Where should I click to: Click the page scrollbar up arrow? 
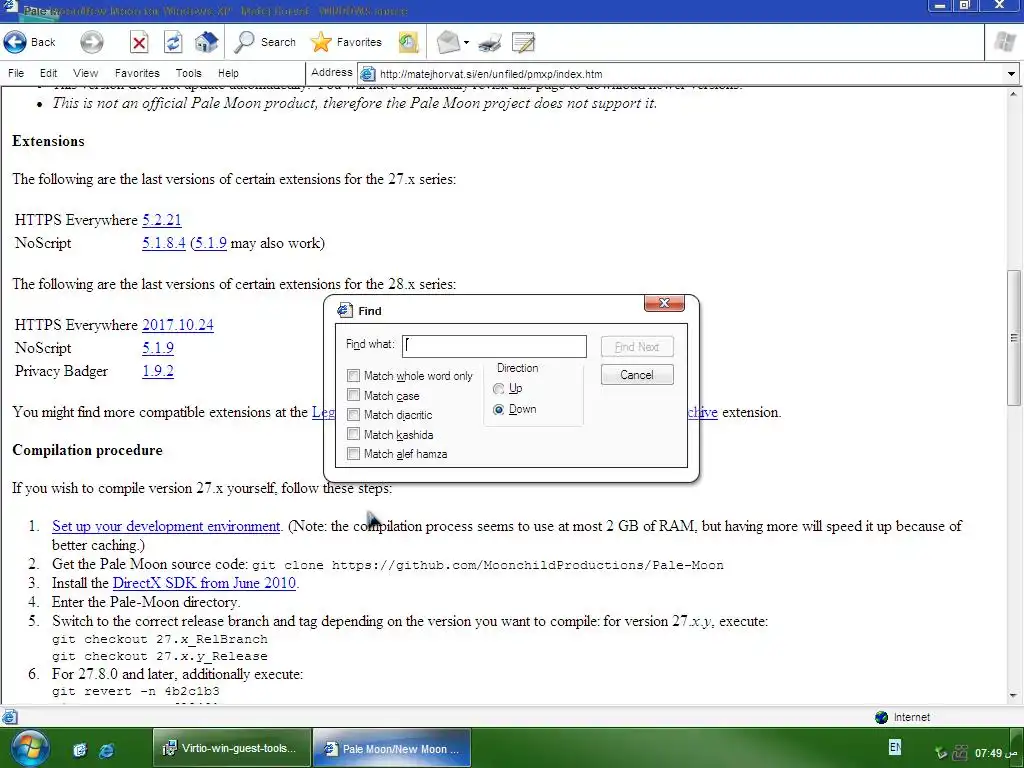(x=1014, y=94)
